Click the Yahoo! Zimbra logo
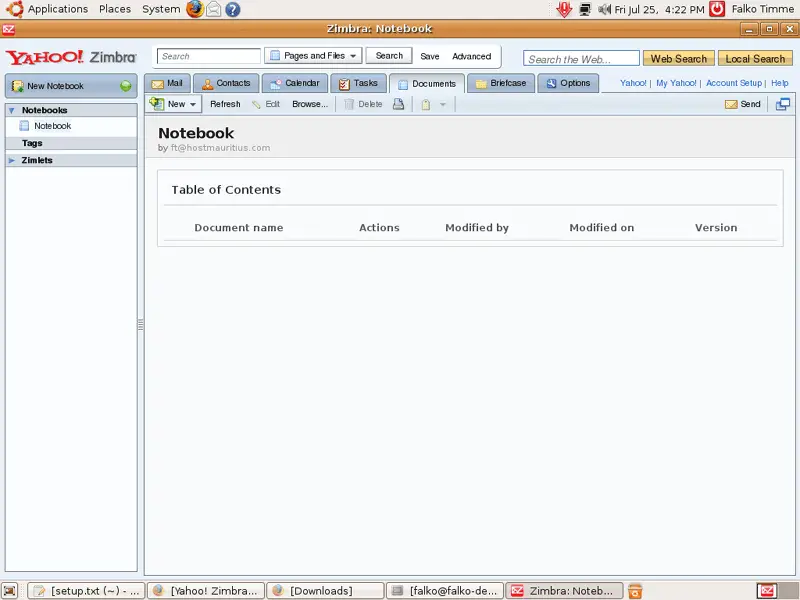 [71, 57]
